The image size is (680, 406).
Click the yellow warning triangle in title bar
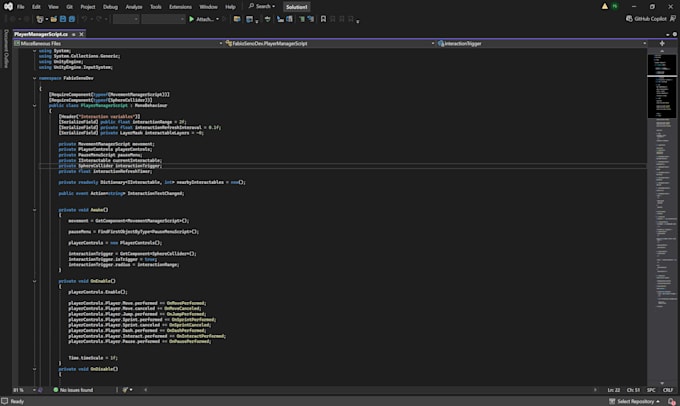[605, 7]
